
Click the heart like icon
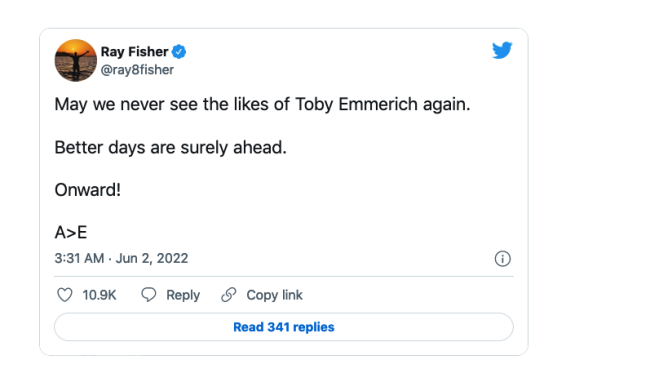pyautogui.click(x=65, y=295)
